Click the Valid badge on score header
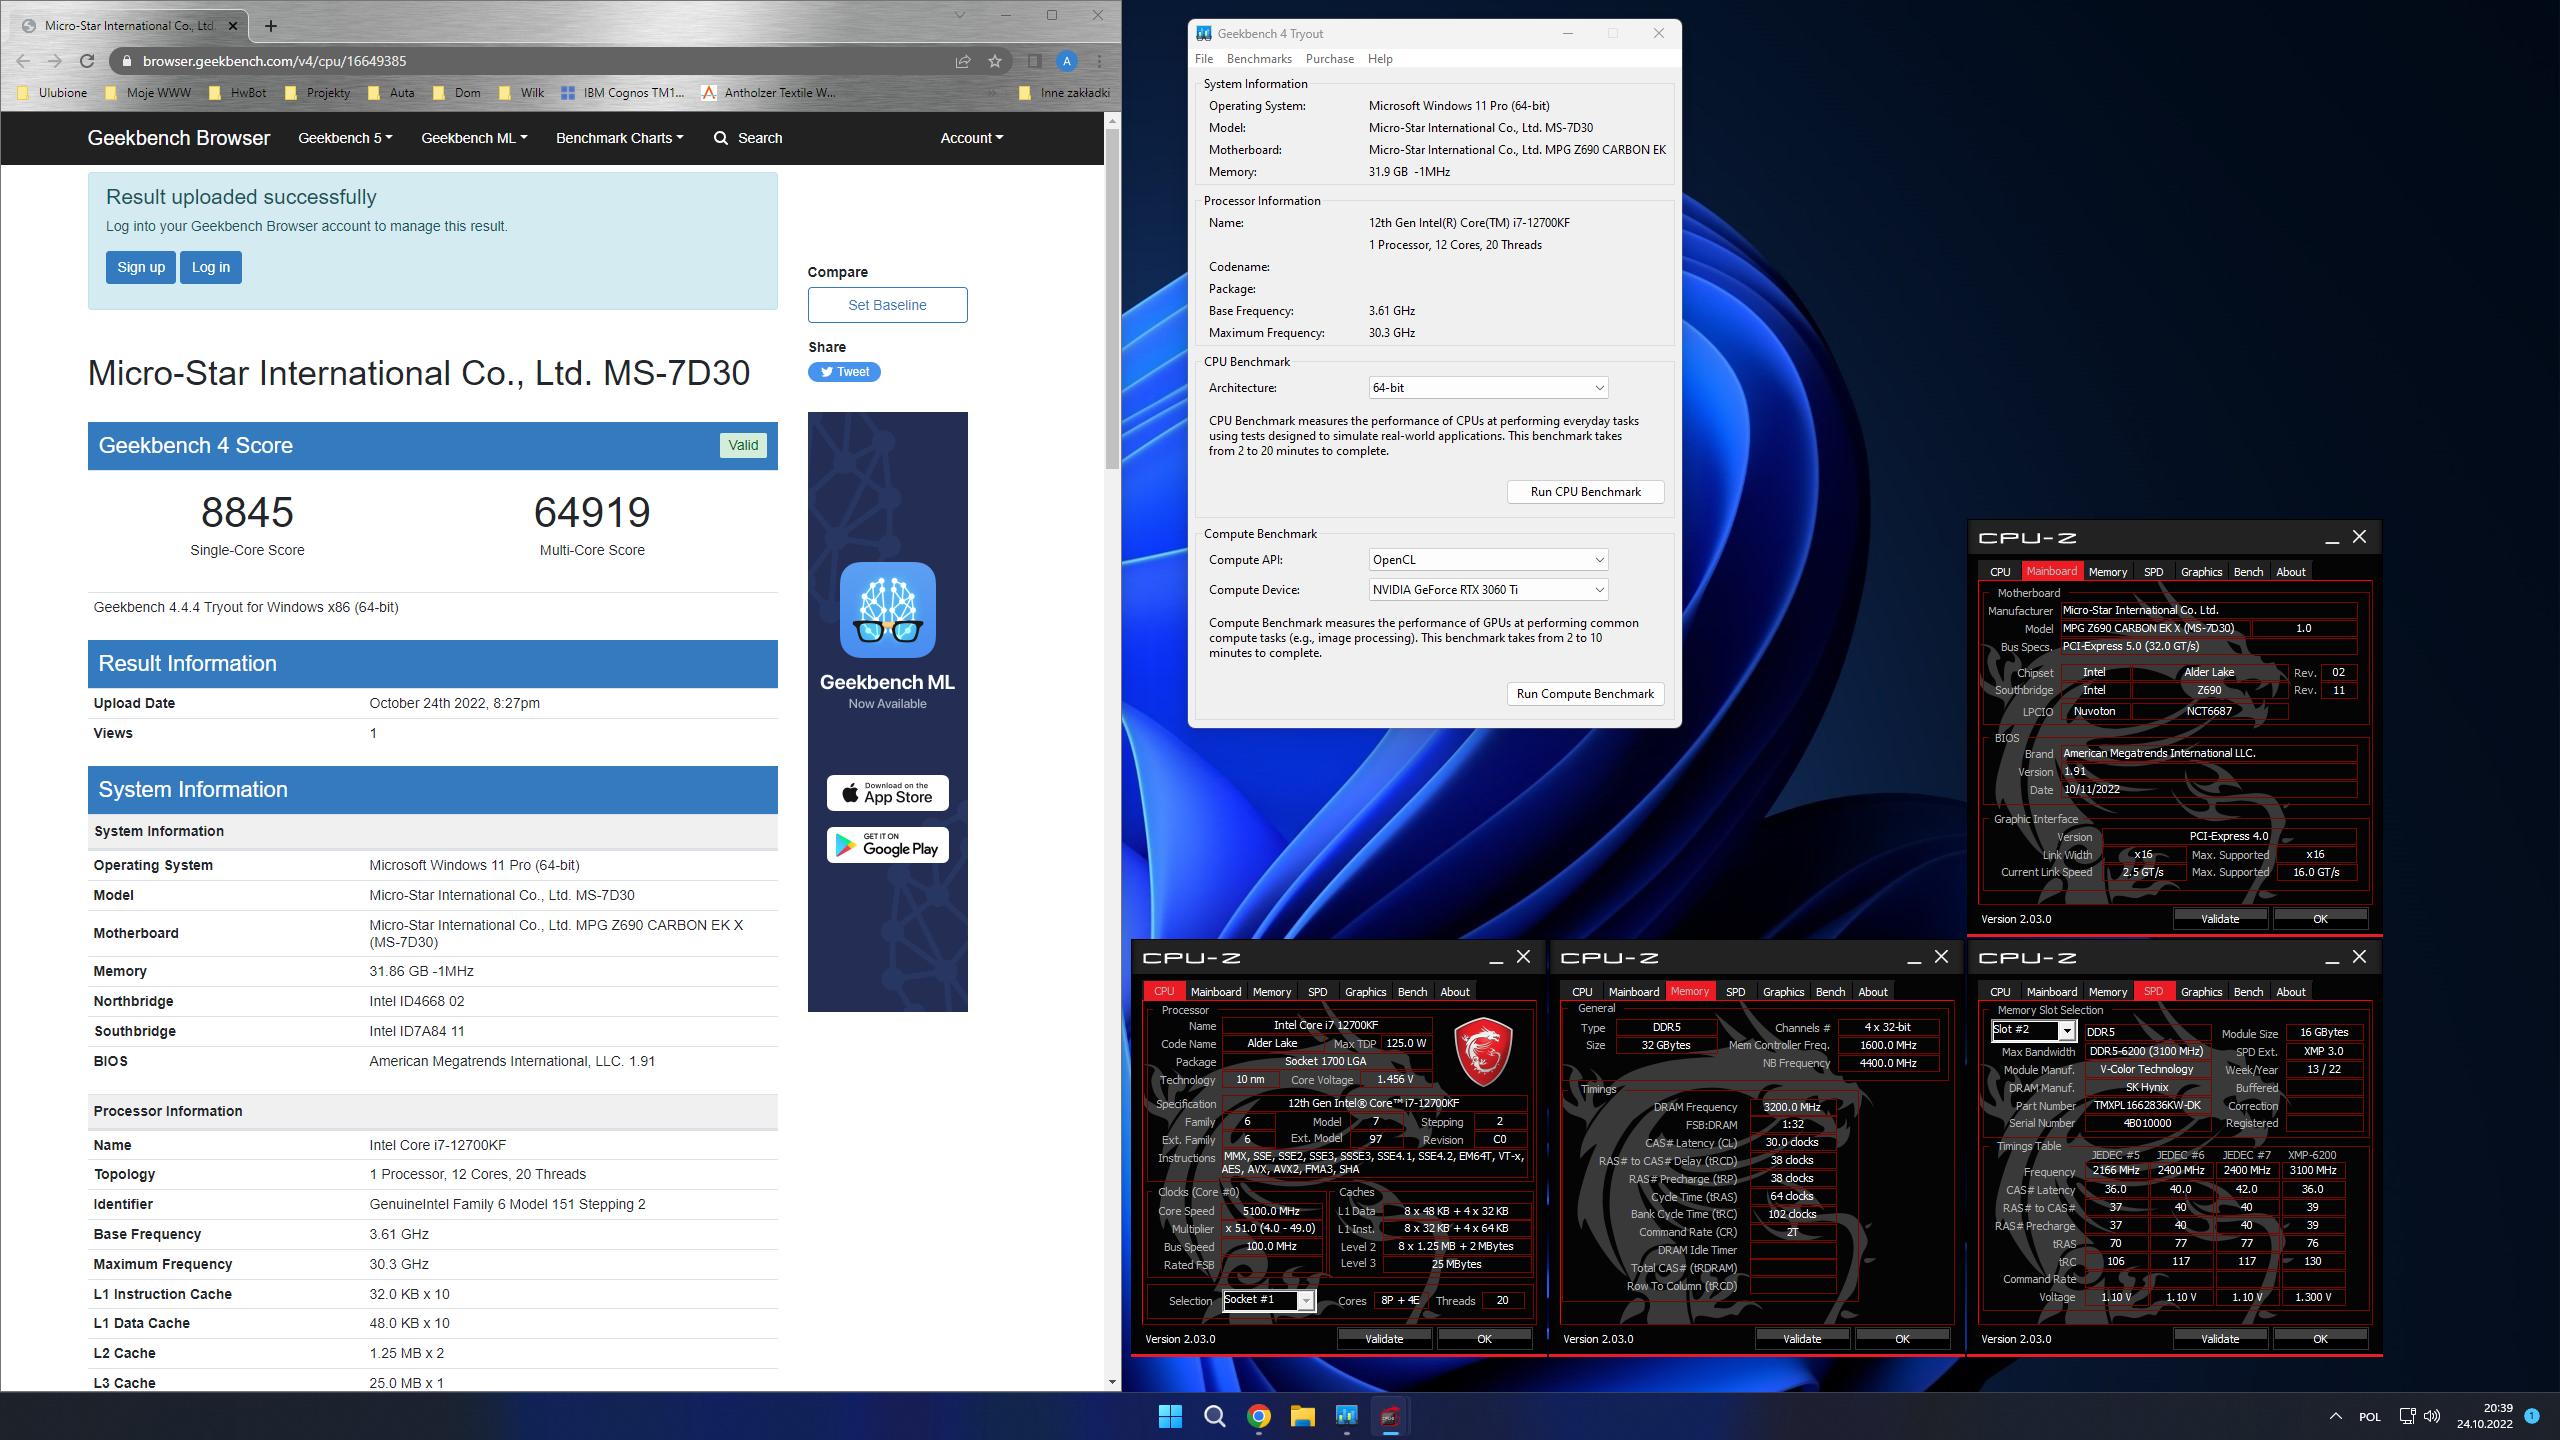The image size is (2560, 1440). (x=743, y=445)
